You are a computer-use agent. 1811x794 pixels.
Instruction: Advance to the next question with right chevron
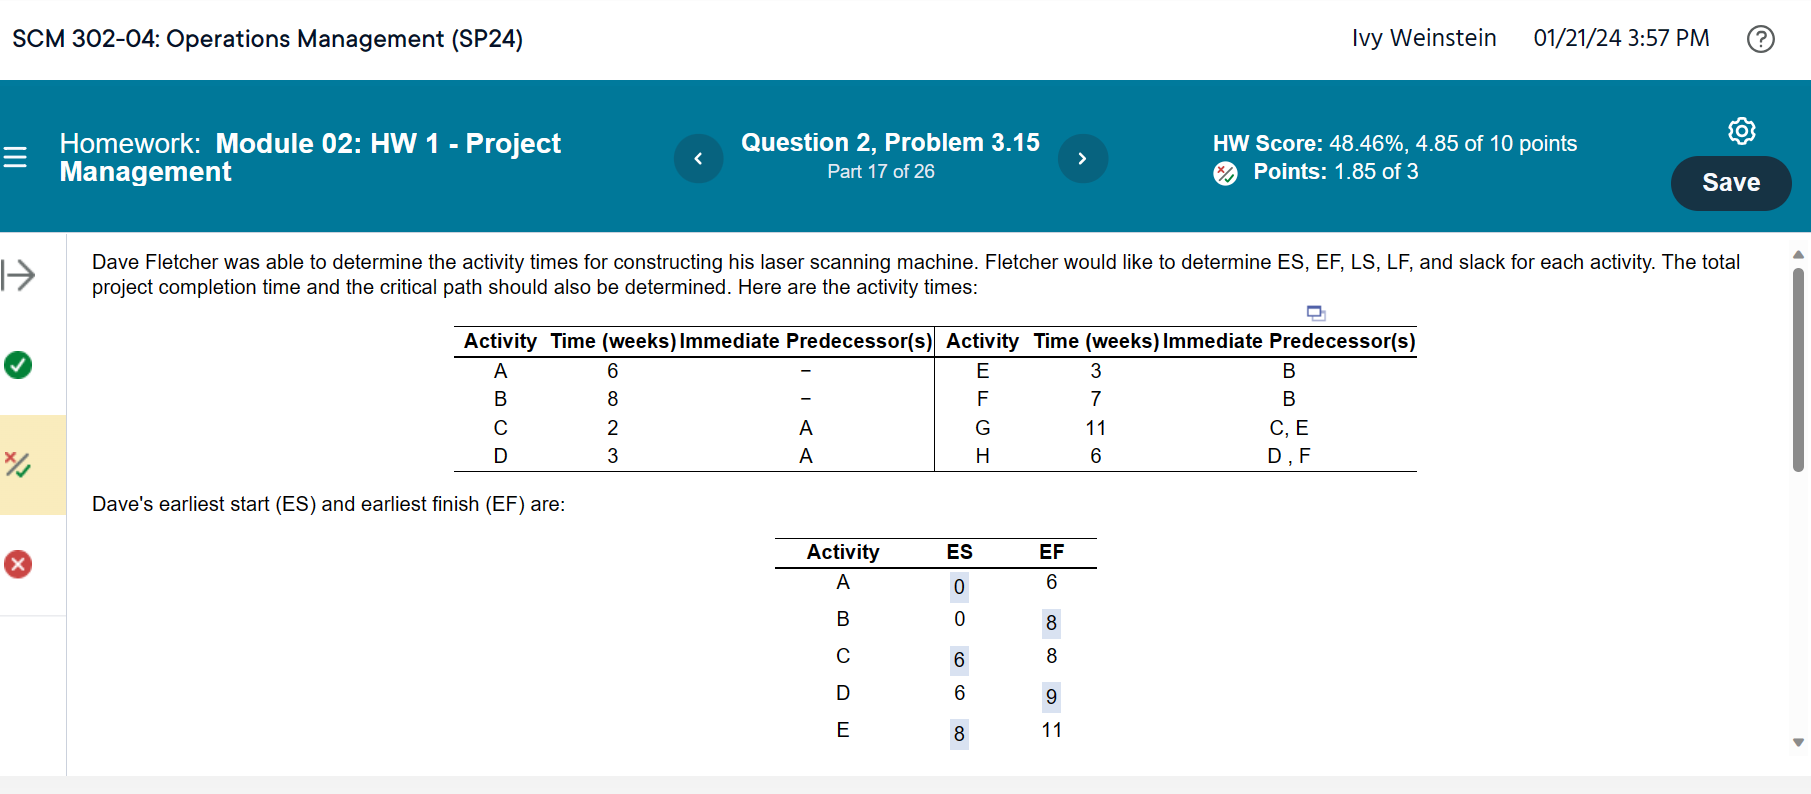(x=1082, y=158)
